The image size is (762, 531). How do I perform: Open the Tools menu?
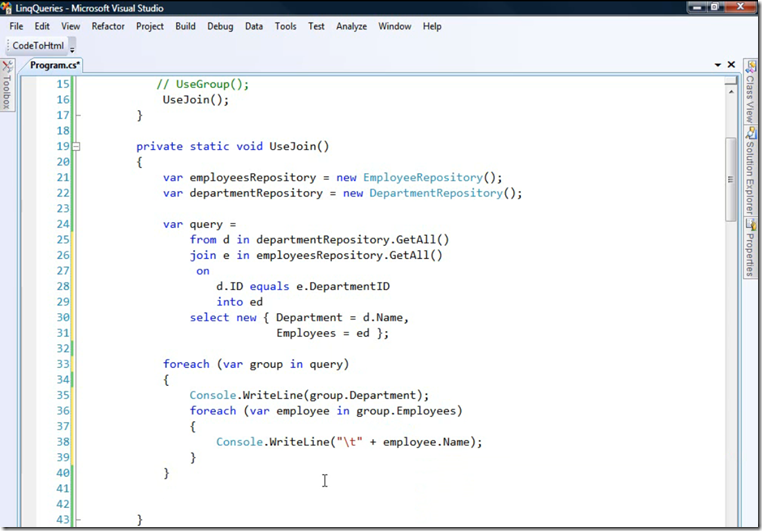(285, 26)
